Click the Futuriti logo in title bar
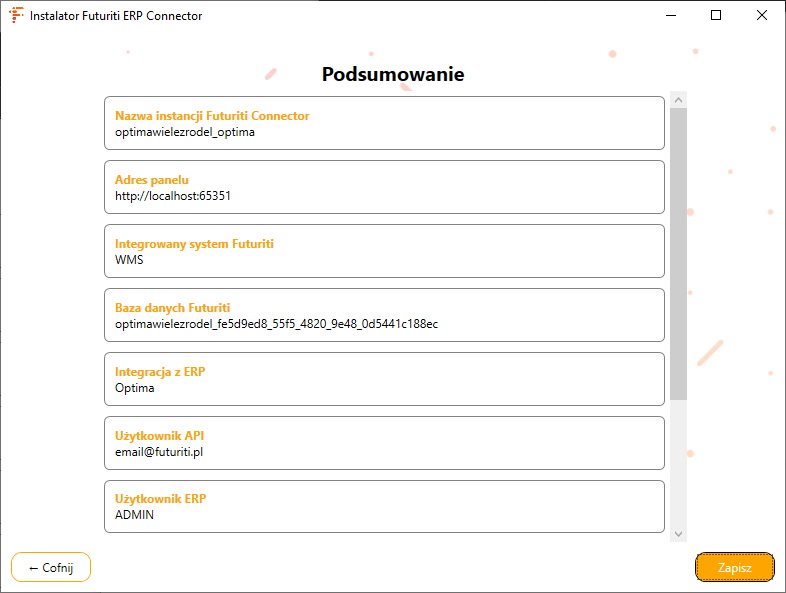The width and height of the screenshot is (786, 593). [x=16, y=16]
